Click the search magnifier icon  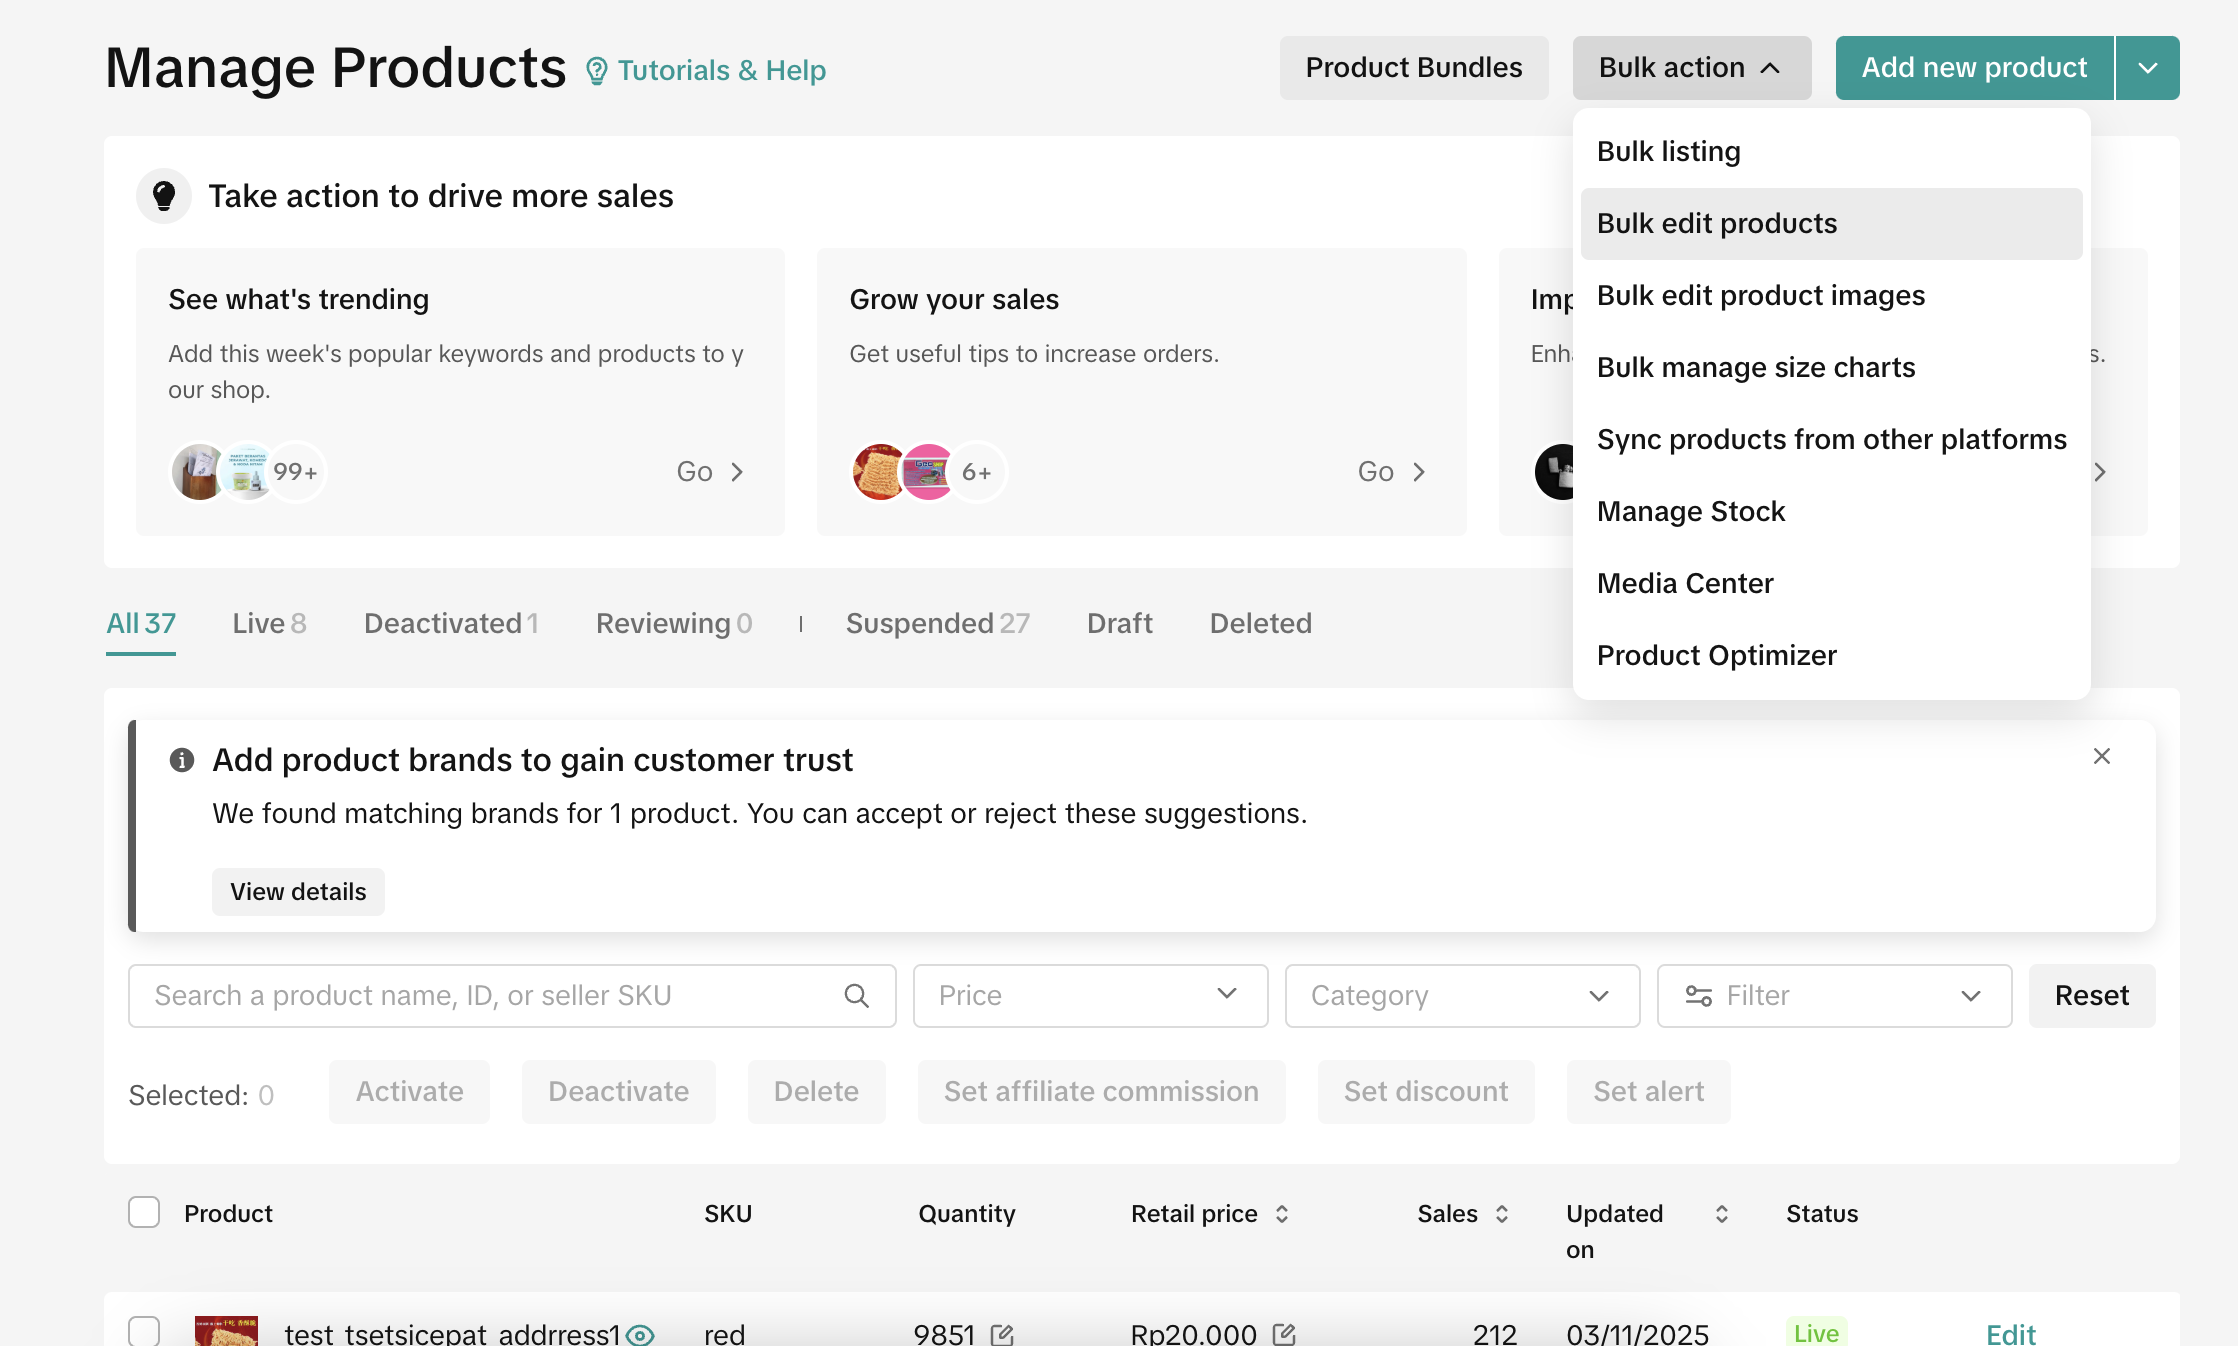point(856,995)
